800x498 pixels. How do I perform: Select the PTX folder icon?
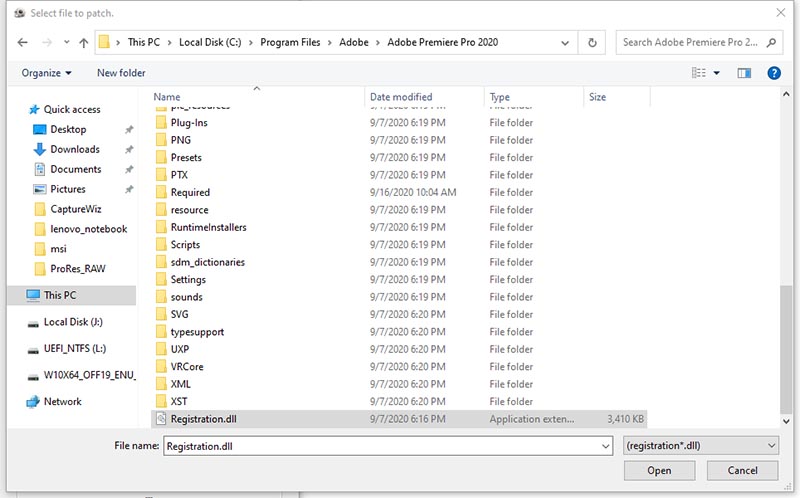coord(161,175)
